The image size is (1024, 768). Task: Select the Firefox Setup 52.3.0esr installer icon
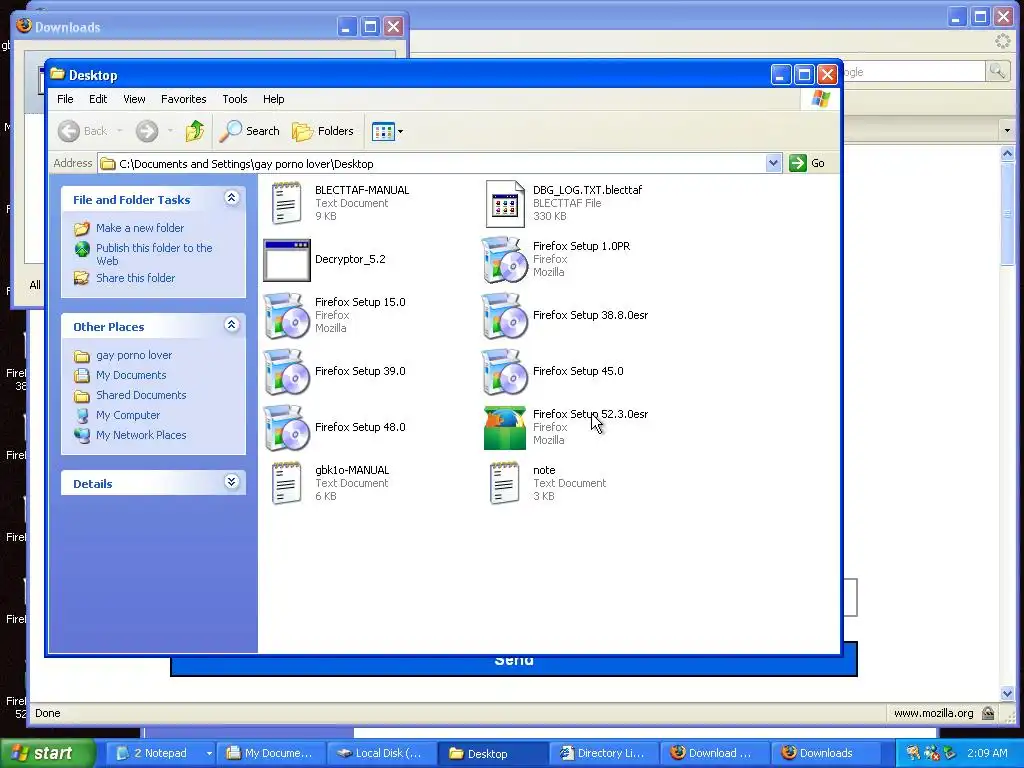pyautogui.click(x=505, y=428)
